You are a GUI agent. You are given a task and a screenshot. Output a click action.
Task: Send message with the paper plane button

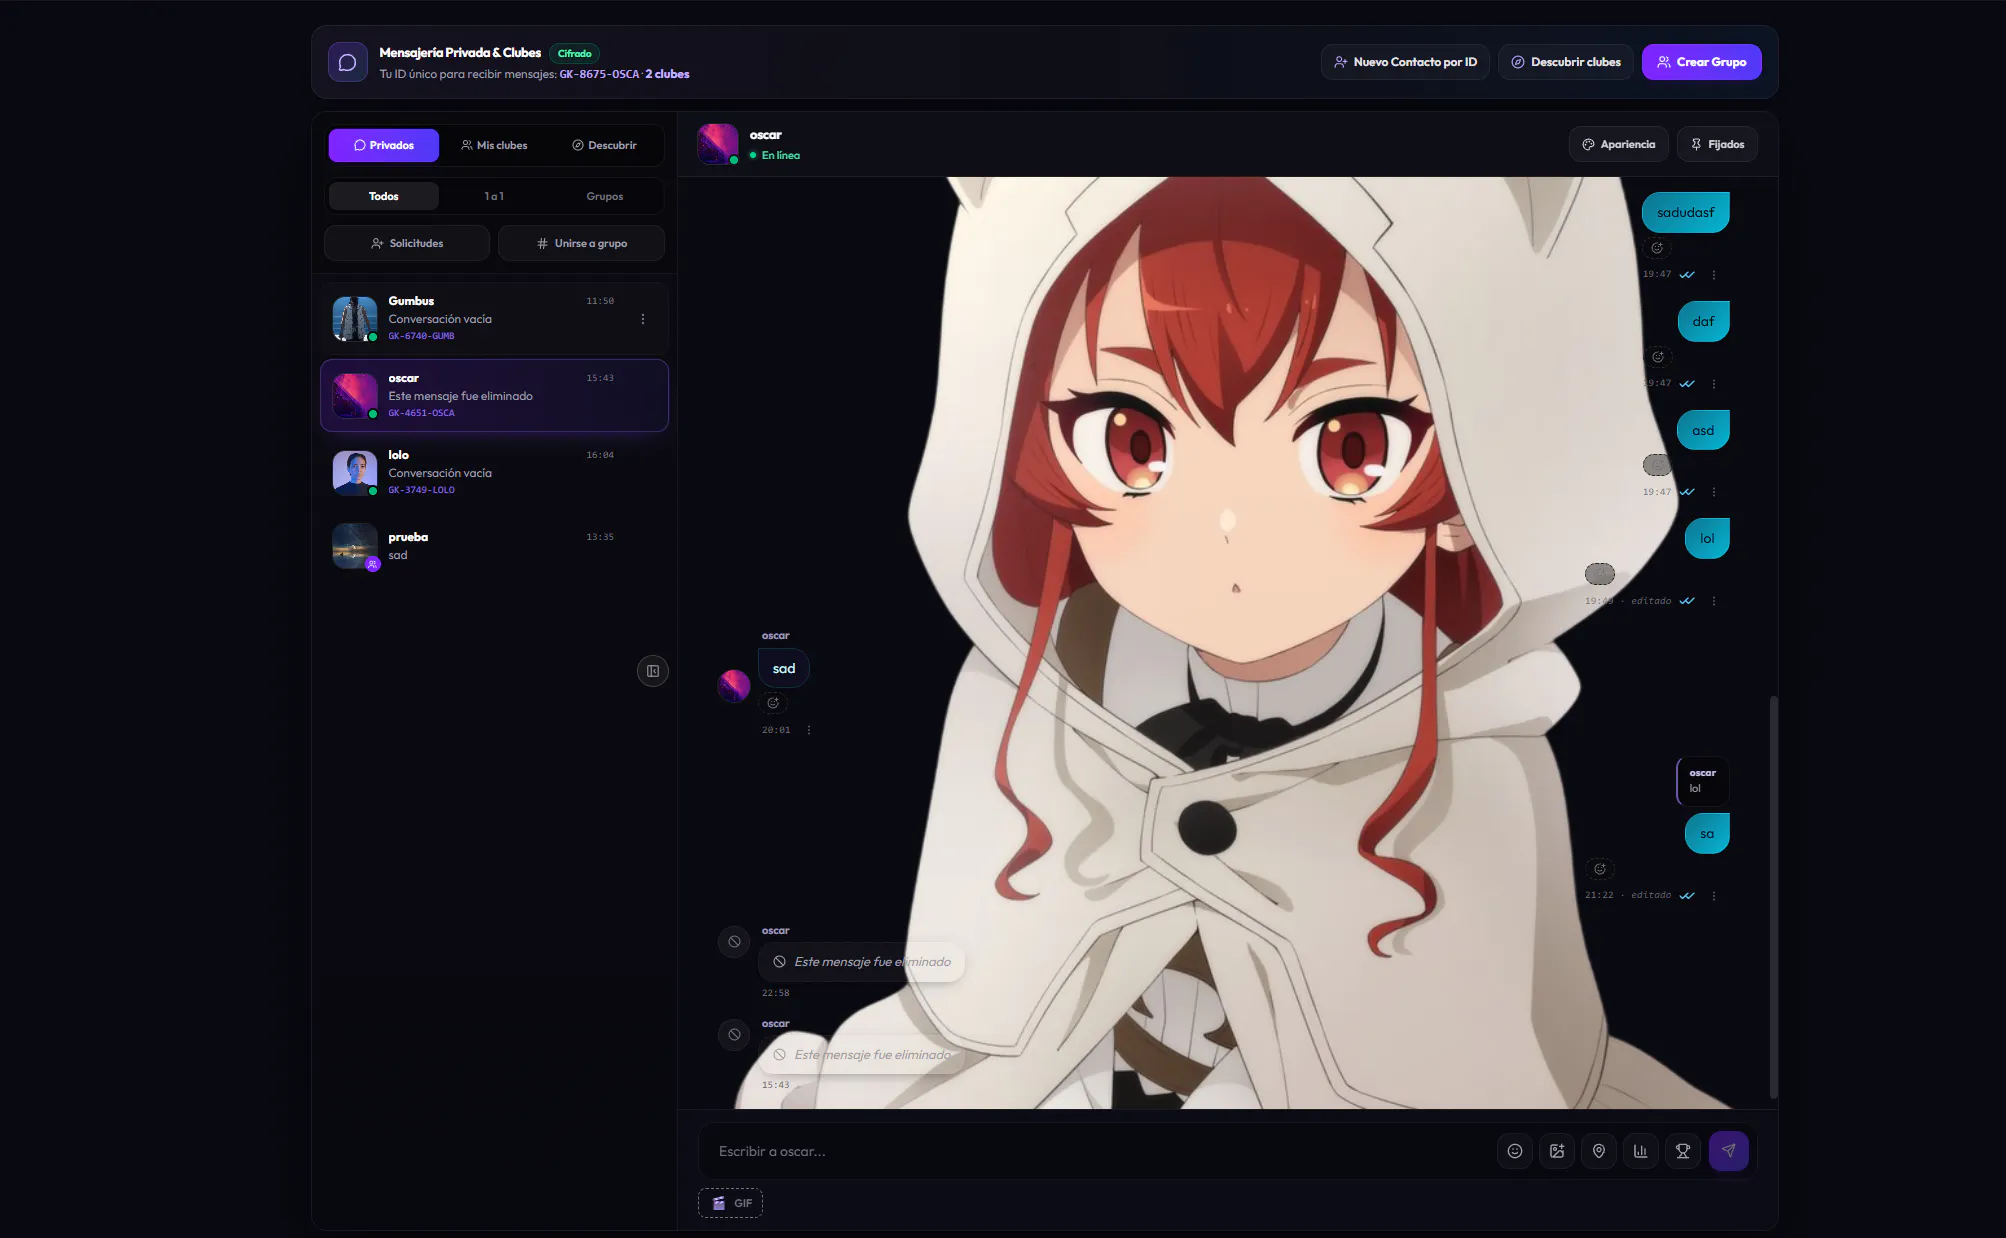(1728, 1151)
